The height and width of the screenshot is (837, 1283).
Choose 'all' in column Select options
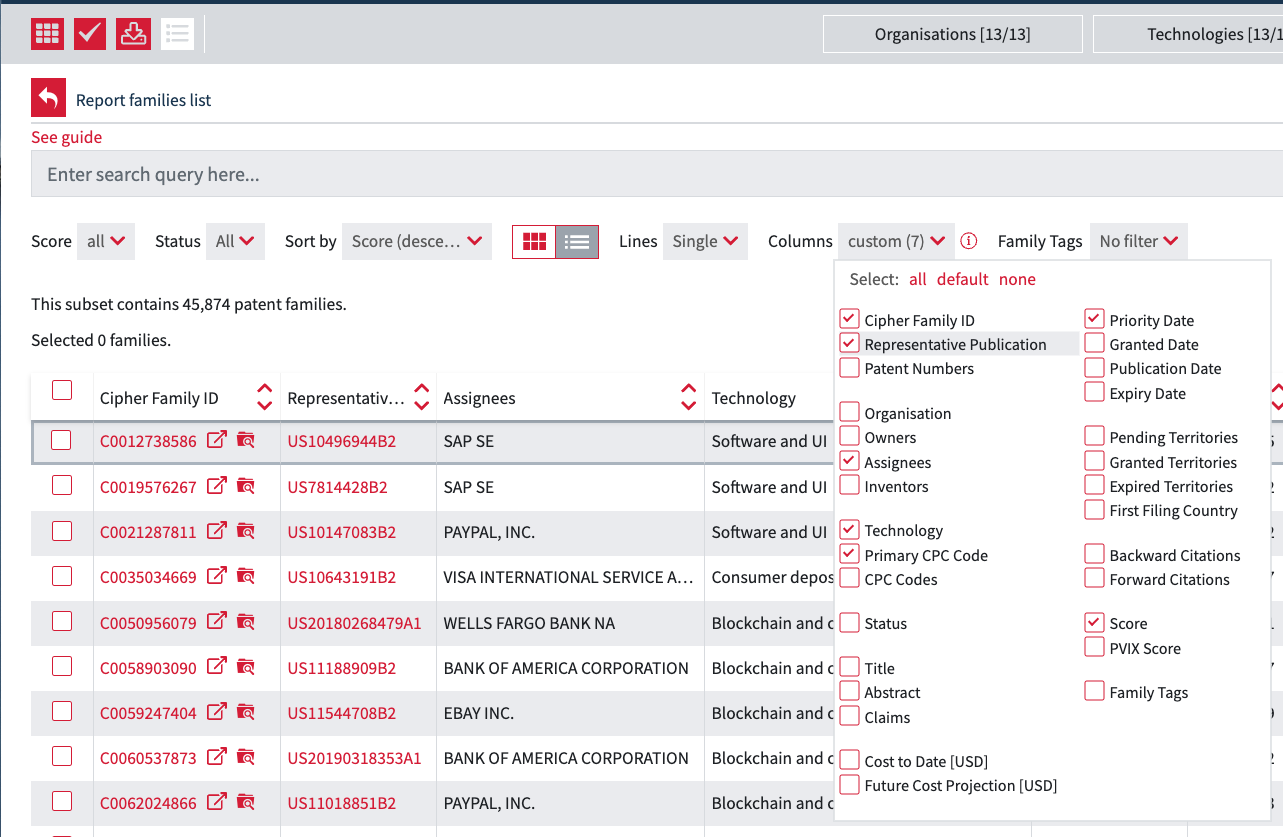coord(918,279)
